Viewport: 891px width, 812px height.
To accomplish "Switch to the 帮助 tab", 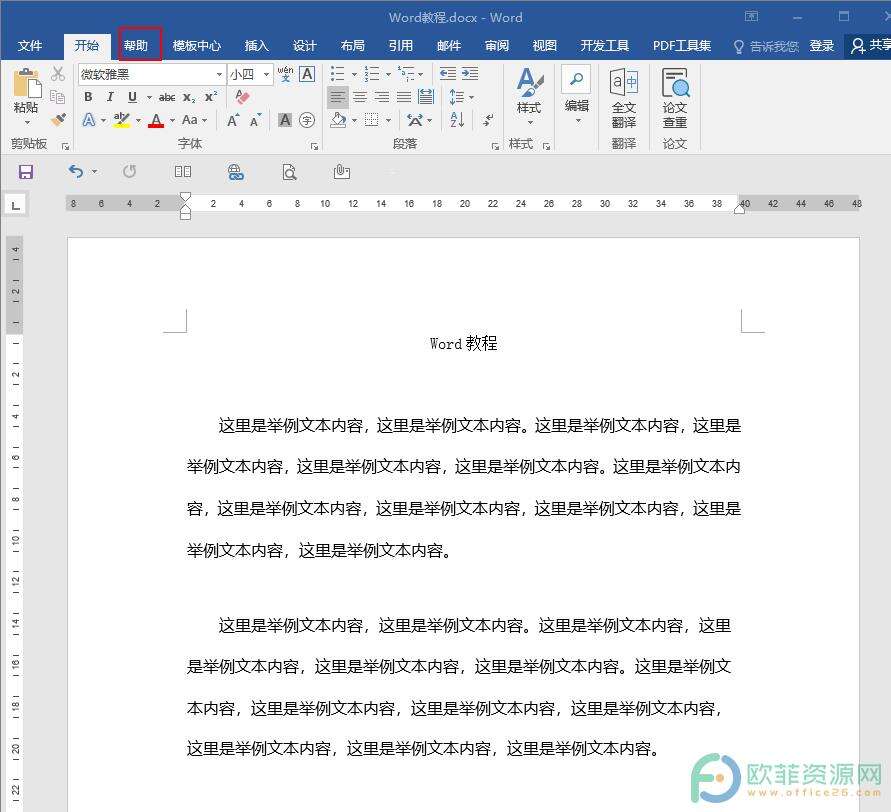I will tap(136, 45).
